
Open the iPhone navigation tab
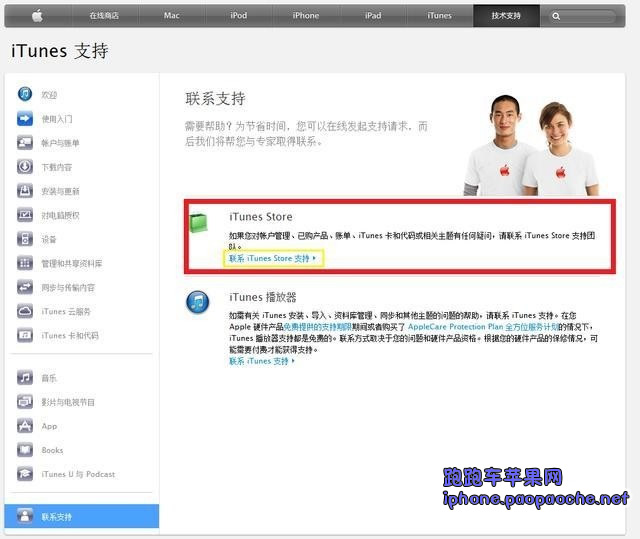point(306,16)
